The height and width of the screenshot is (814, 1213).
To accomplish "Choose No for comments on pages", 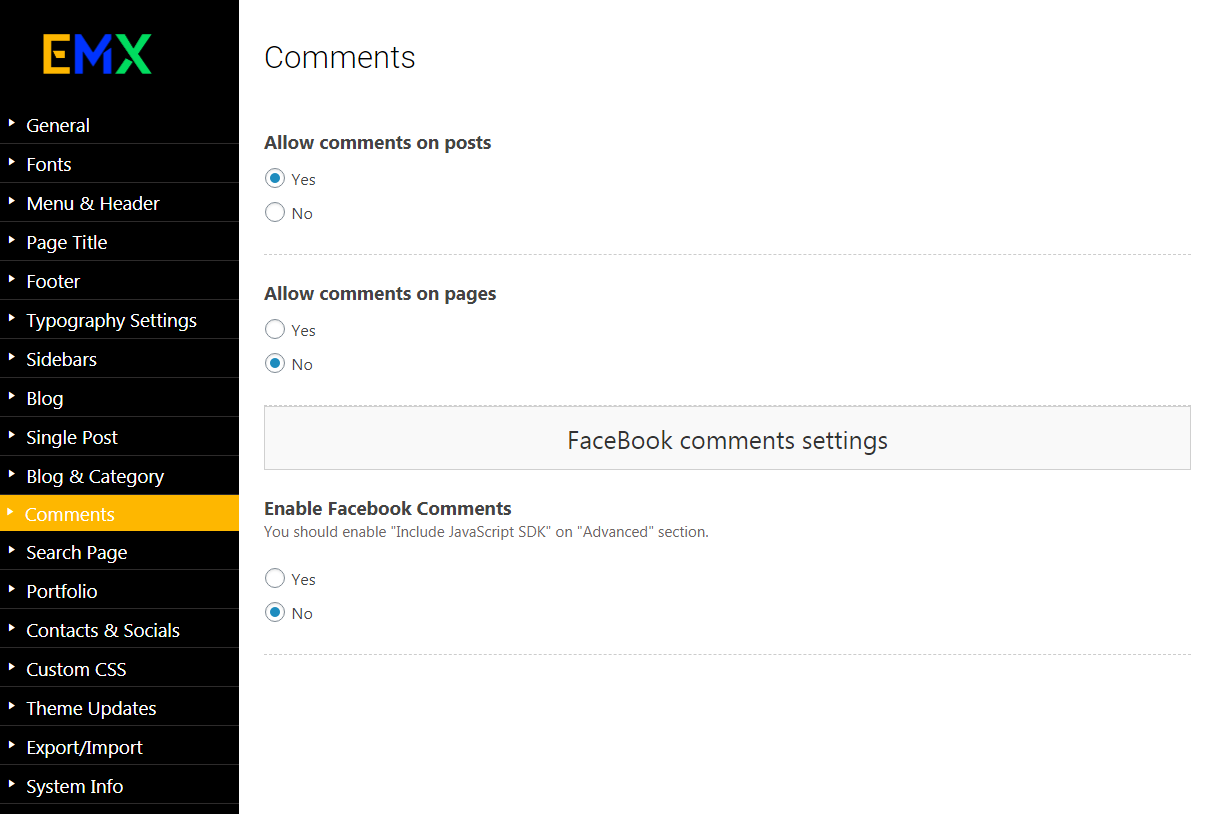I will 275,364.
